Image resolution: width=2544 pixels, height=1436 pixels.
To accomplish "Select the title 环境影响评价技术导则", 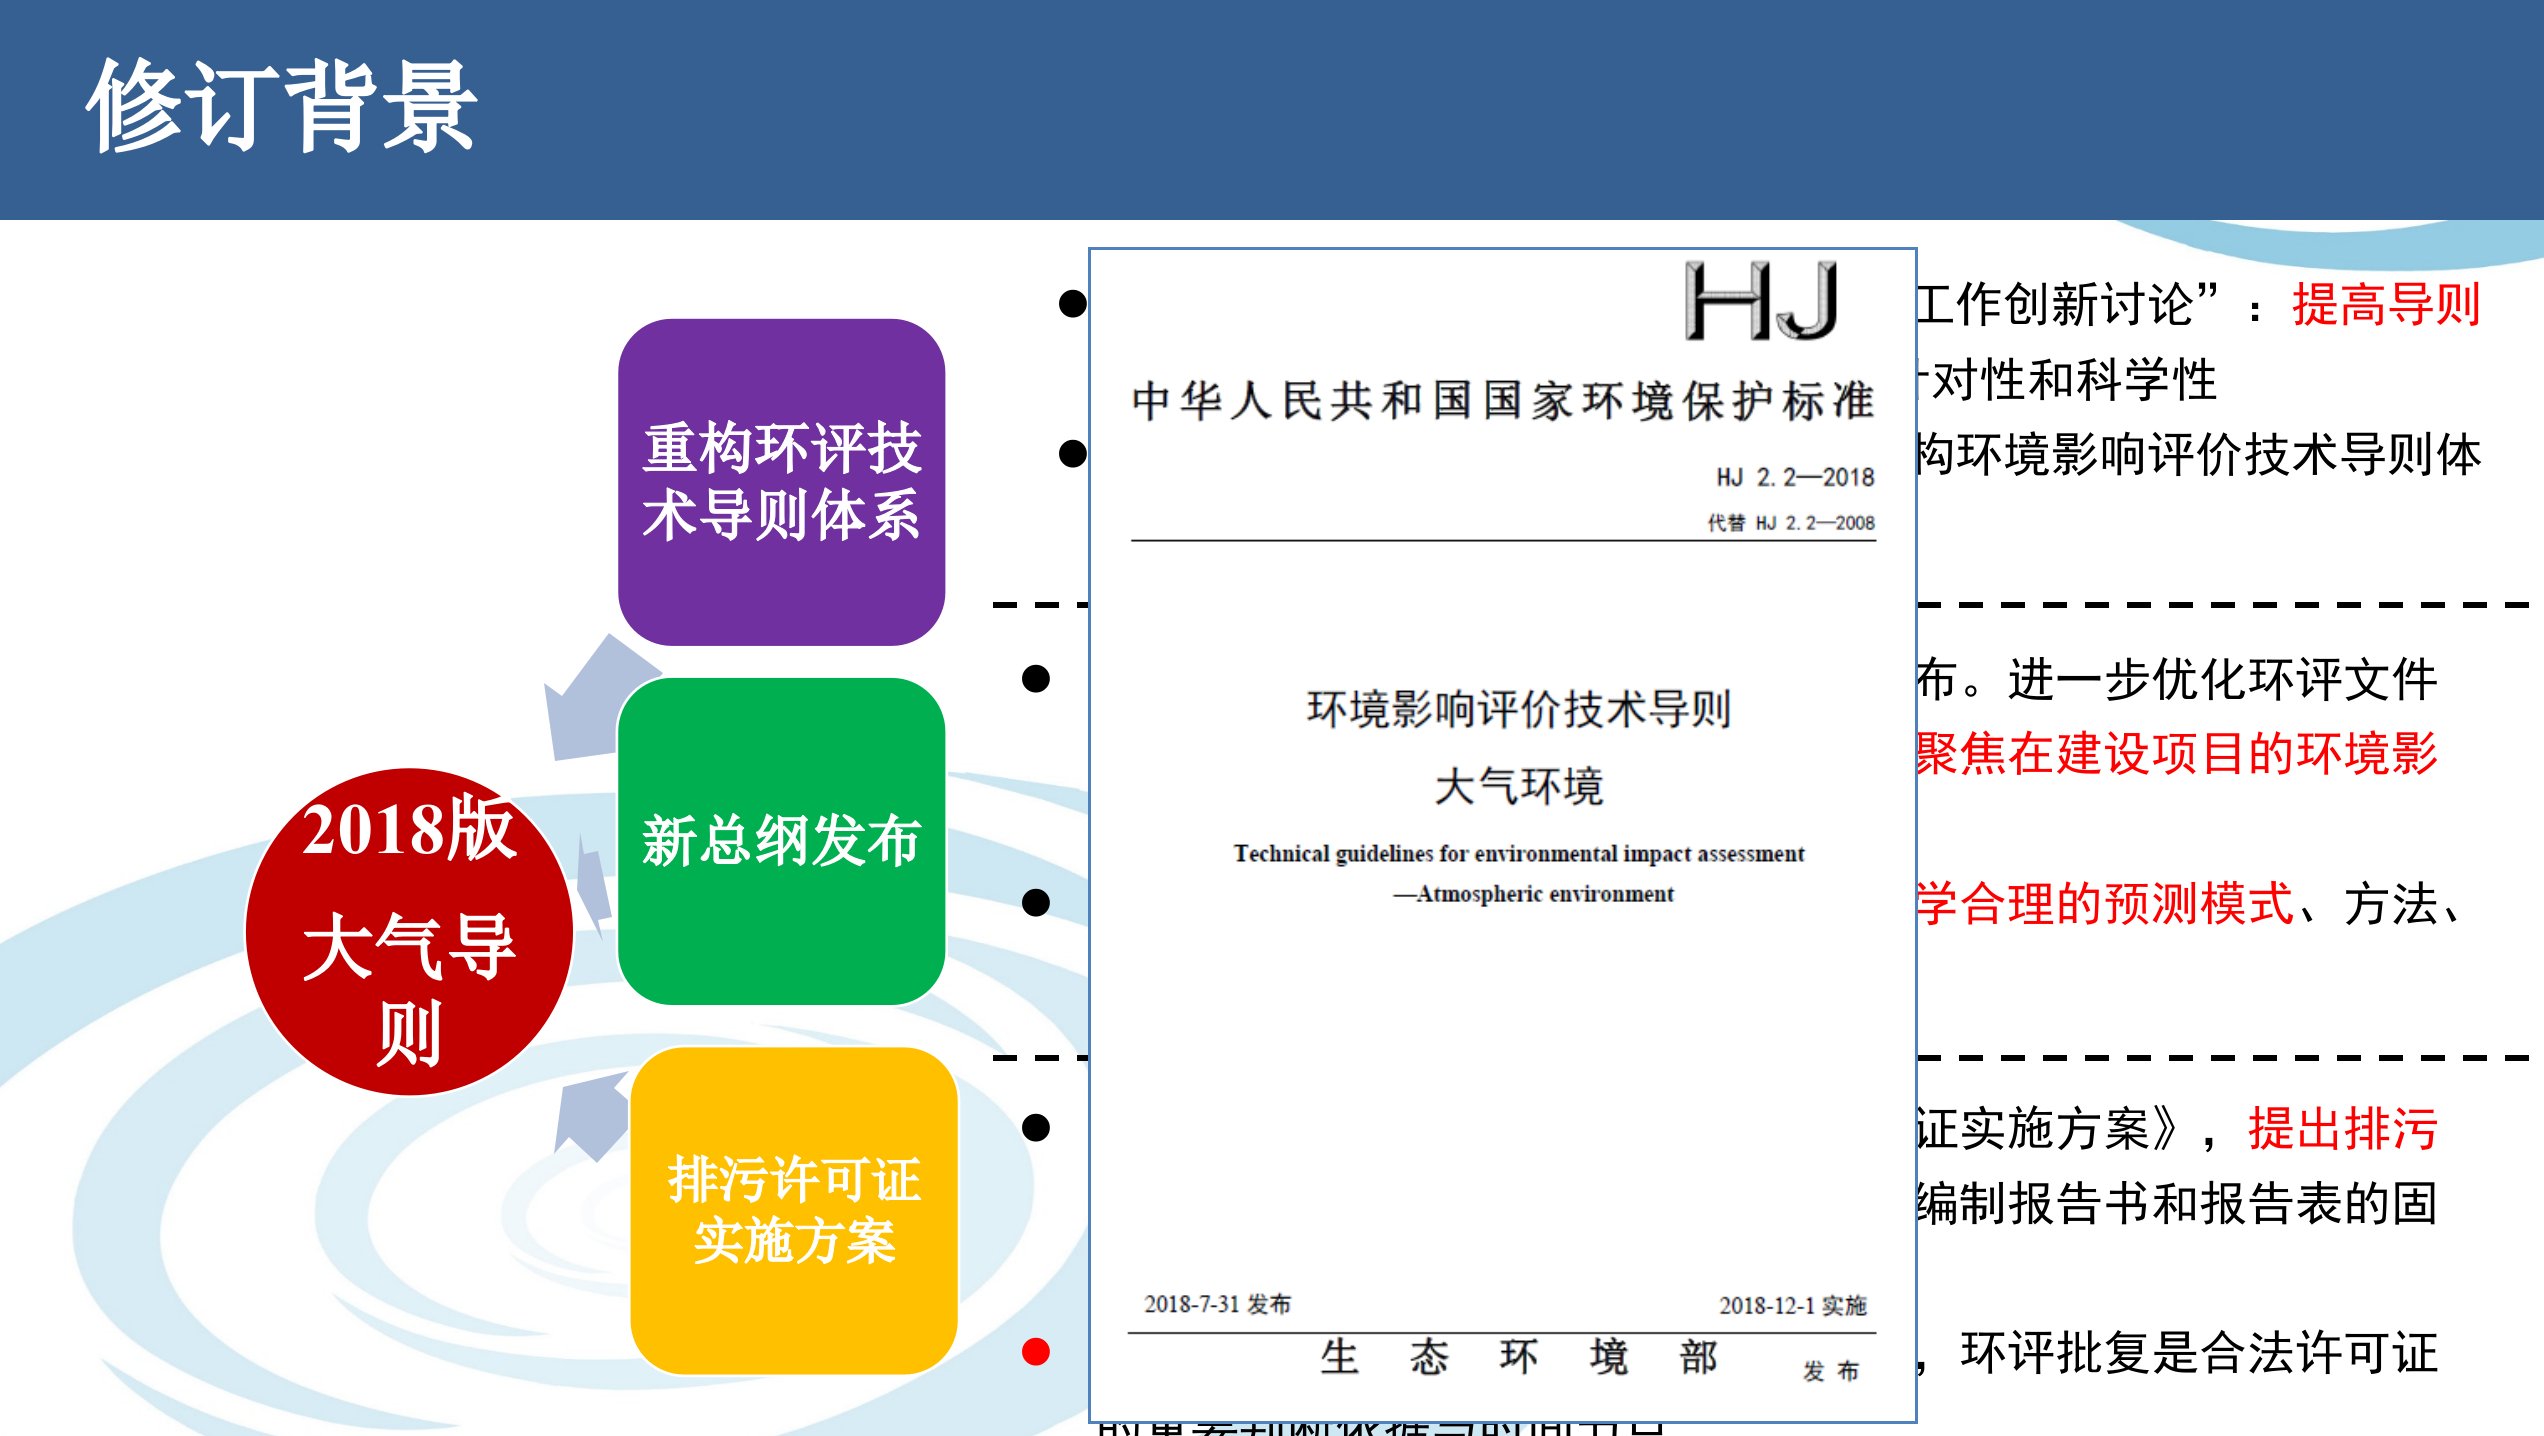I will (x=1518, y=709).
